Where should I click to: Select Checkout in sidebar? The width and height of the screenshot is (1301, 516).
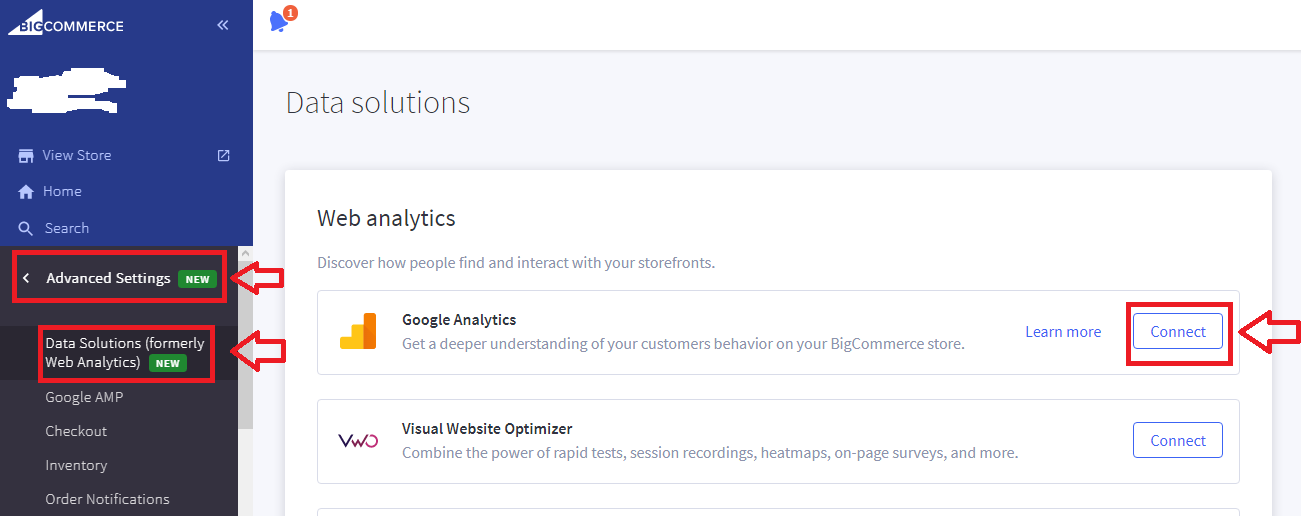[76, 431]
